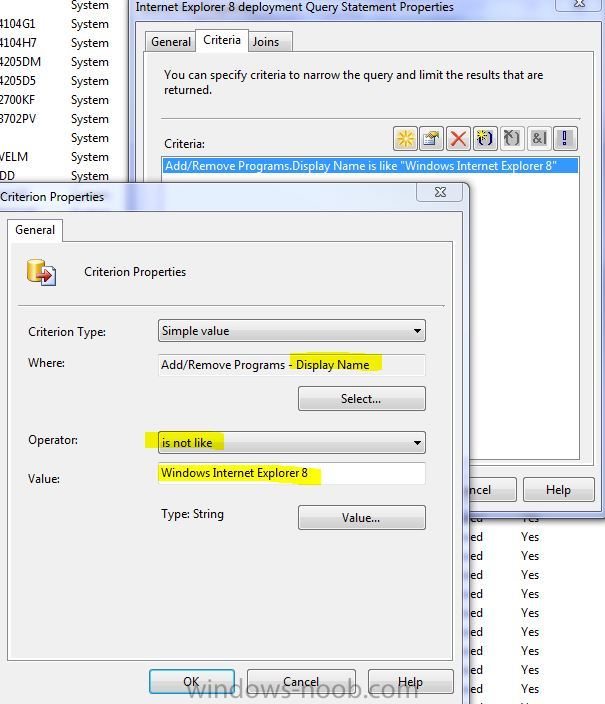Image resolution: width=605 pixels, height=704 pixels.
Task: Select the General tab in Criterion Properties
Action: point(35,230)
